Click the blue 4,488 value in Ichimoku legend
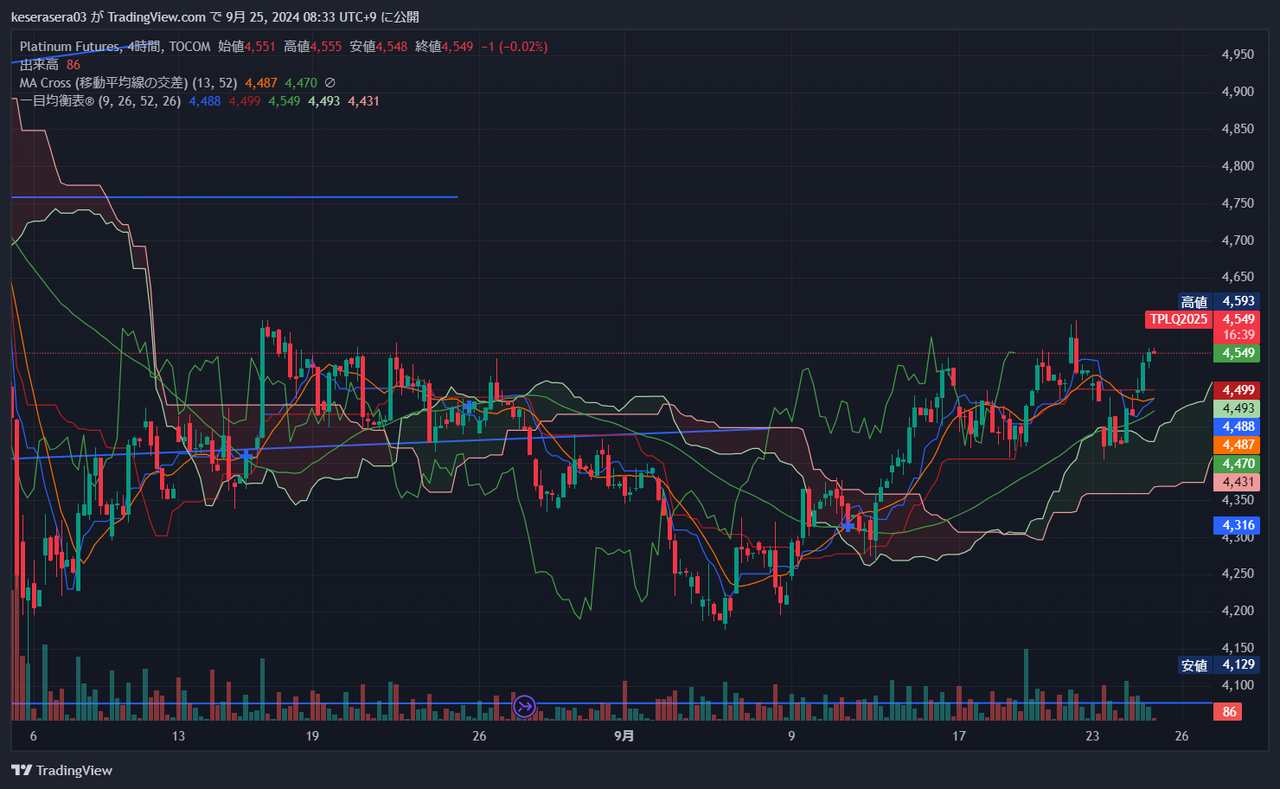This screenshot has width=1280, height=789. tap(205, 101)
